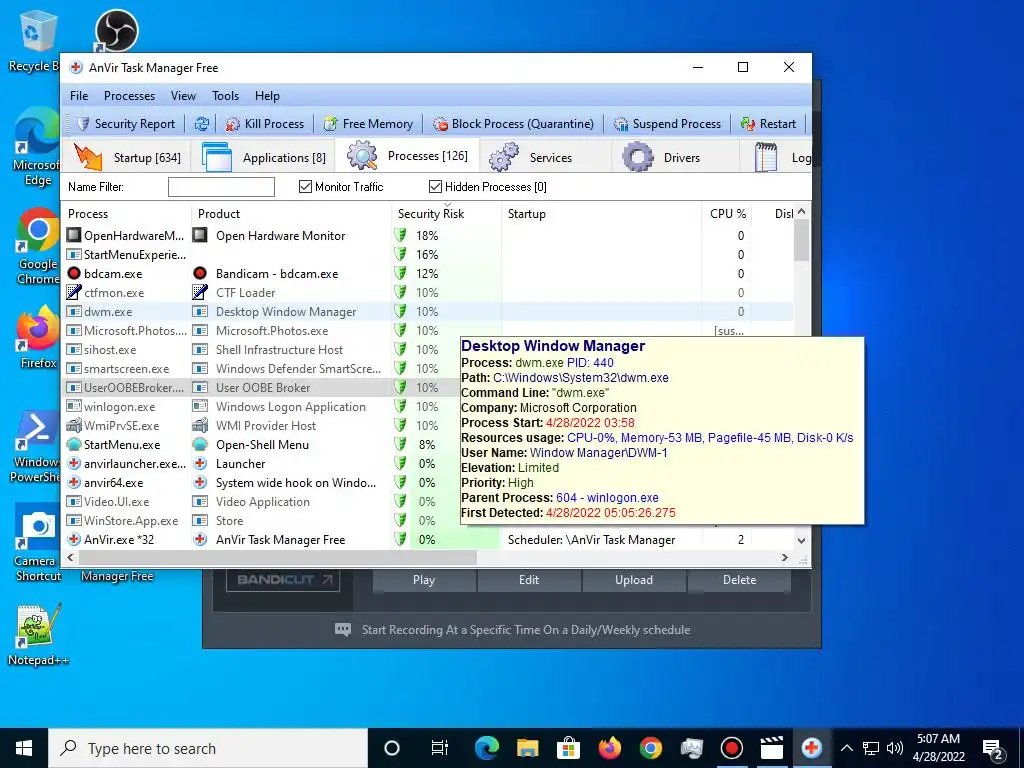Click Upload in the Bandicam window
The height and width of the screenshot is (768, 1024).
click(x=633, y=580)
